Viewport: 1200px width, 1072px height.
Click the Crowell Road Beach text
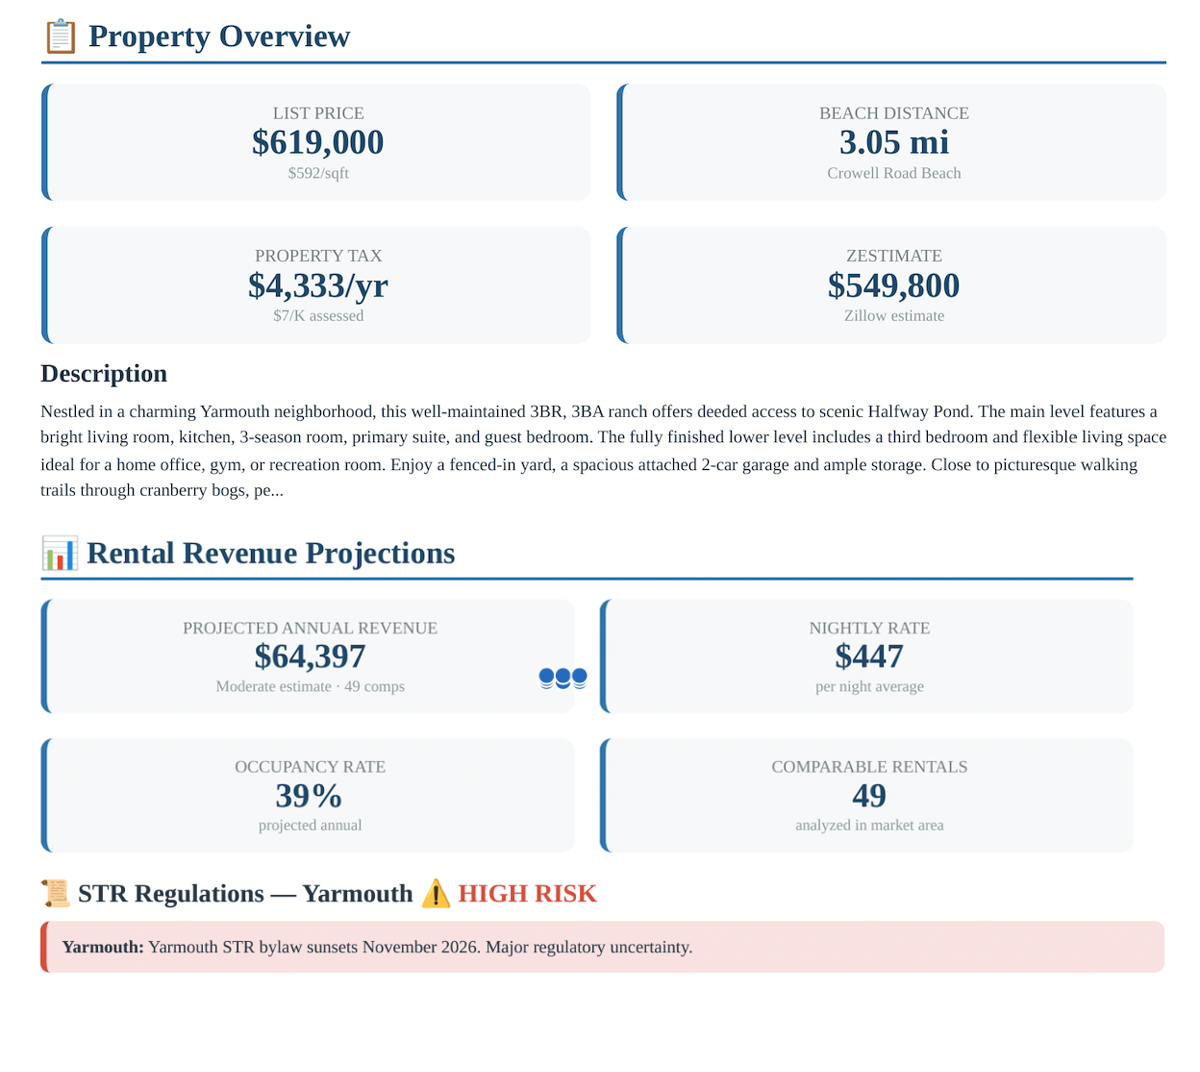click(x=893, y=173)
